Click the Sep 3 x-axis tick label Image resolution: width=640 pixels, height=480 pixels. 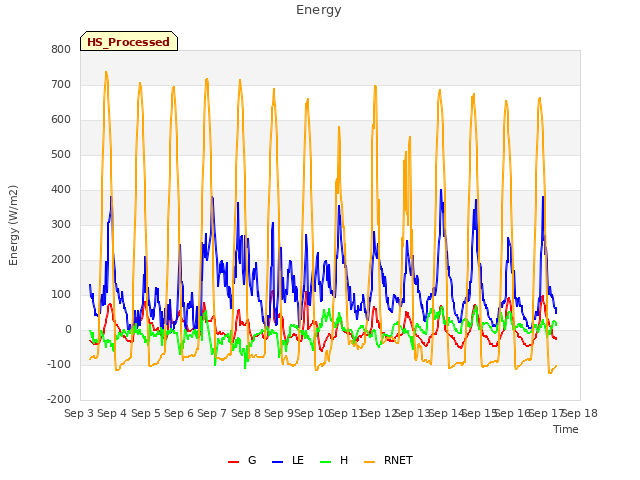coord(79,413)
